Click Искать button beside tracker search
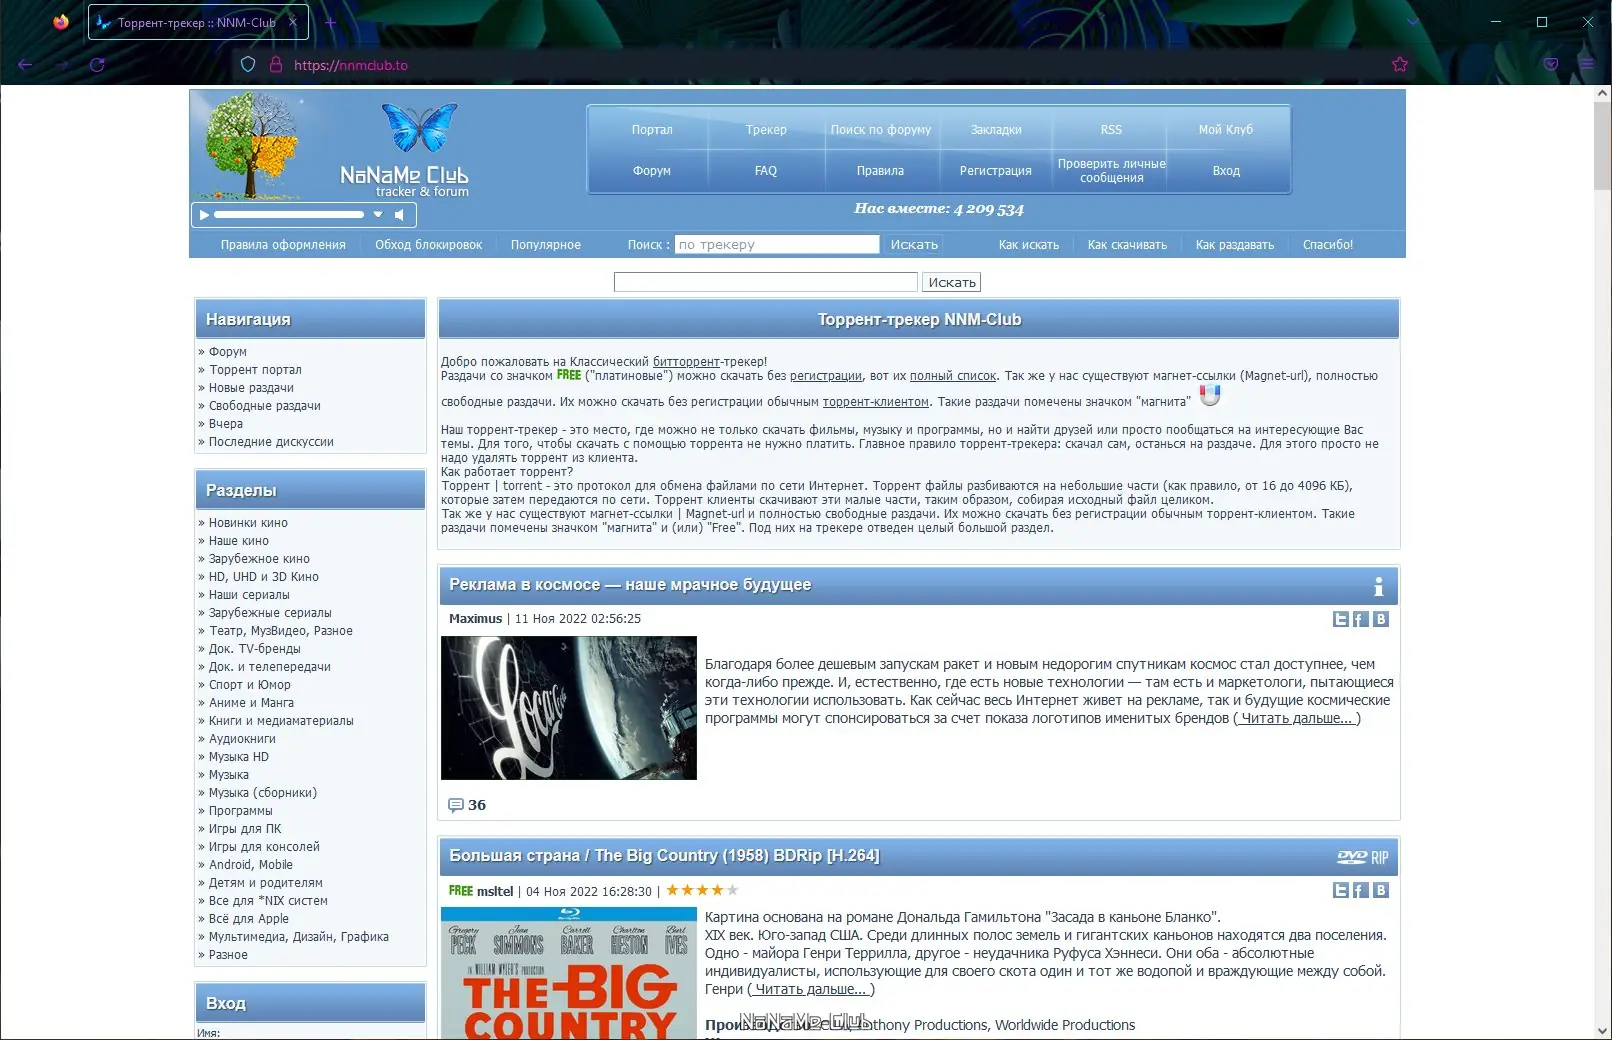 [x=914, y=245]
